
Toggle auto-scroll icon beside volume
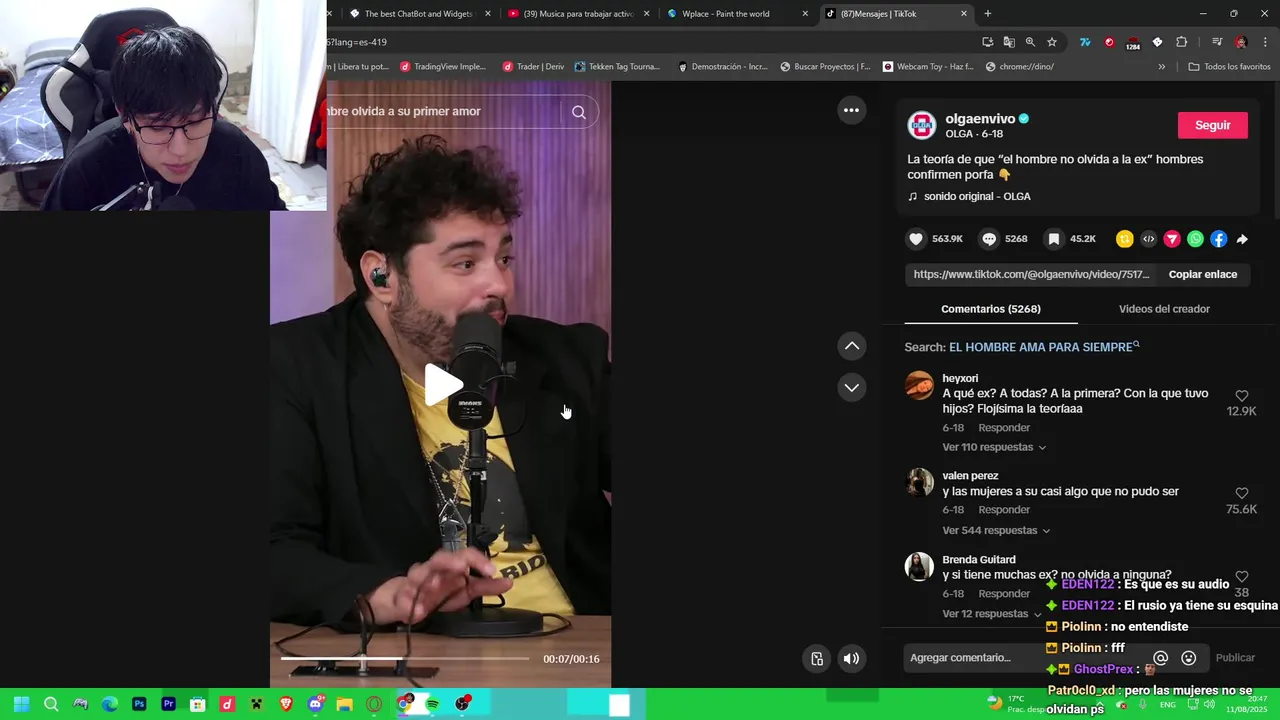coord(817,658)
